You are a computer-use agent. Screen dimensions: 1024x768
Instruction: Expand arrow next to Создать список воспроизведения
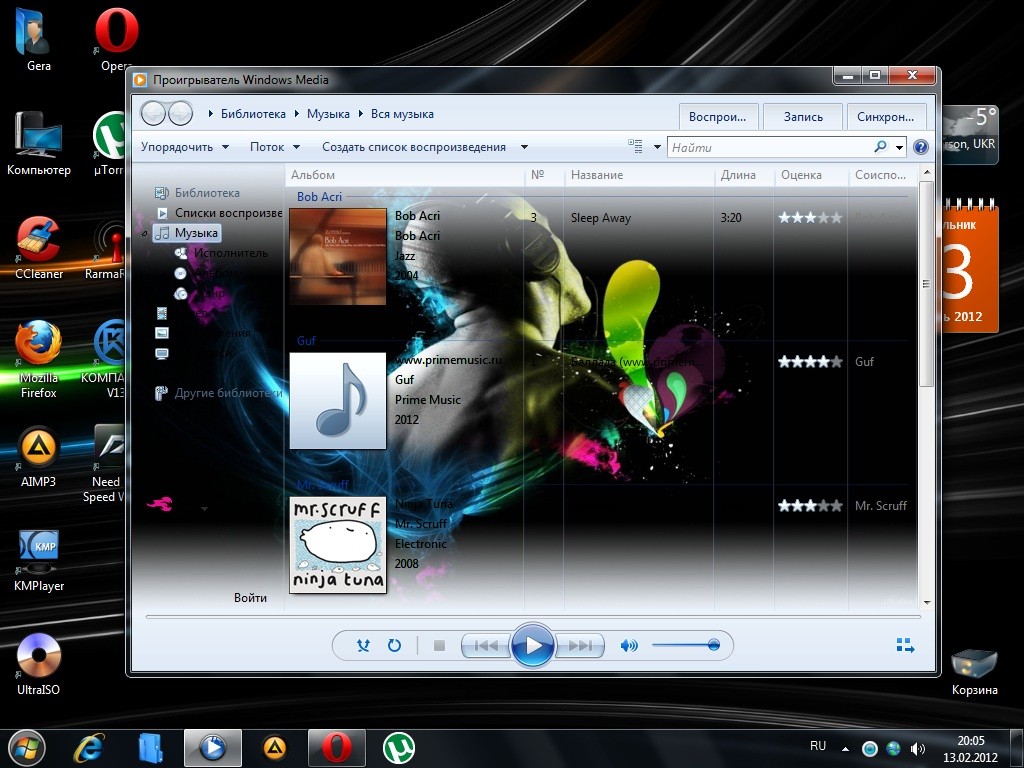pyautogui.click(x=524, y=147)
